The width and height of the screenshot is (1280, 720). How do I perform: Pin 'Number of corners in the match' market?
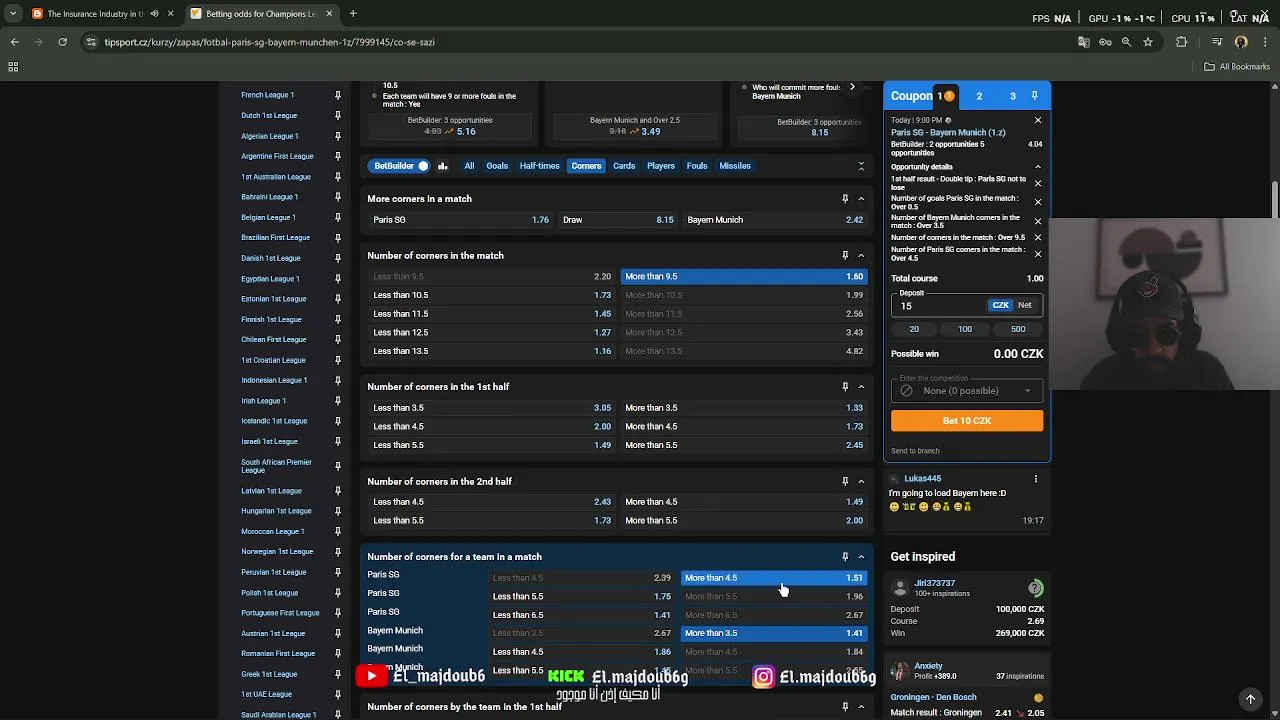coord(845,256)
